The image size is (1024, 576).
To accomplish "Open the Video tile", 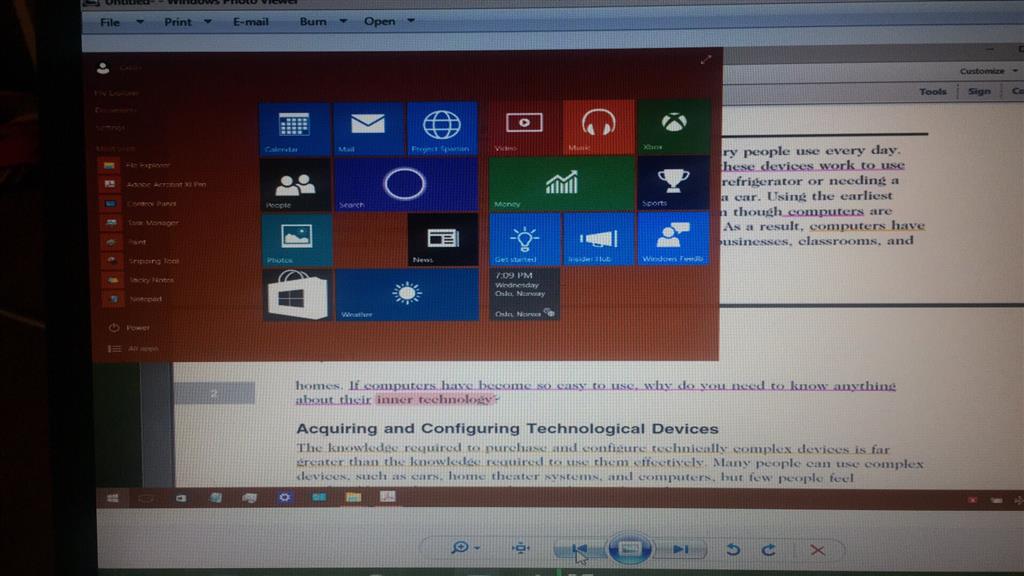I will (x=524, y=127).
